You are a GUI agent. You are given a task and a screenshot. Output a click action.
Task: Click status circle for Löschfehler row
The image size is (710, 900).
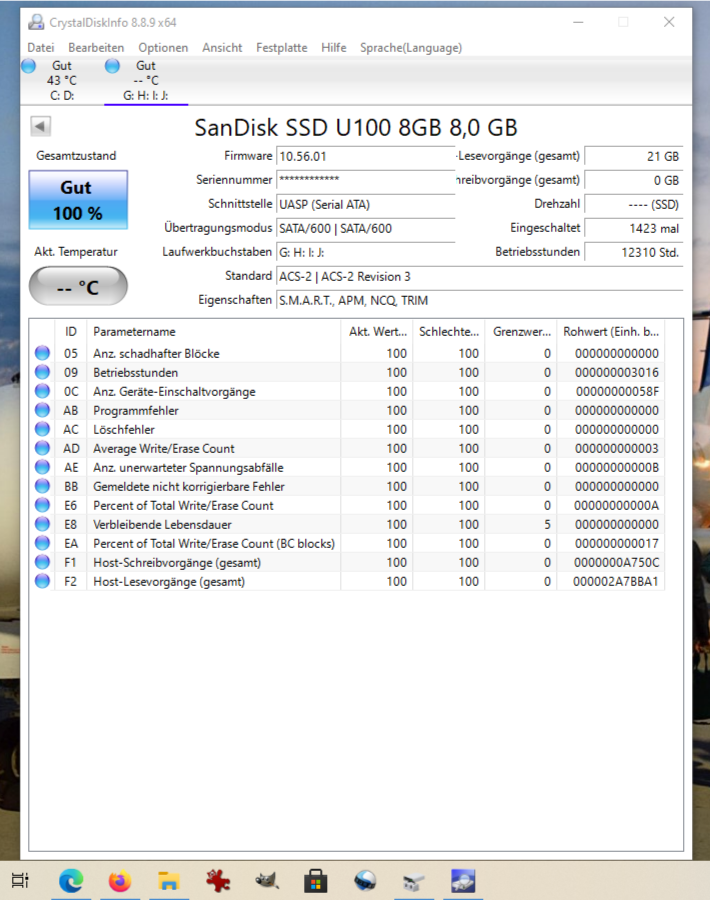42,429
